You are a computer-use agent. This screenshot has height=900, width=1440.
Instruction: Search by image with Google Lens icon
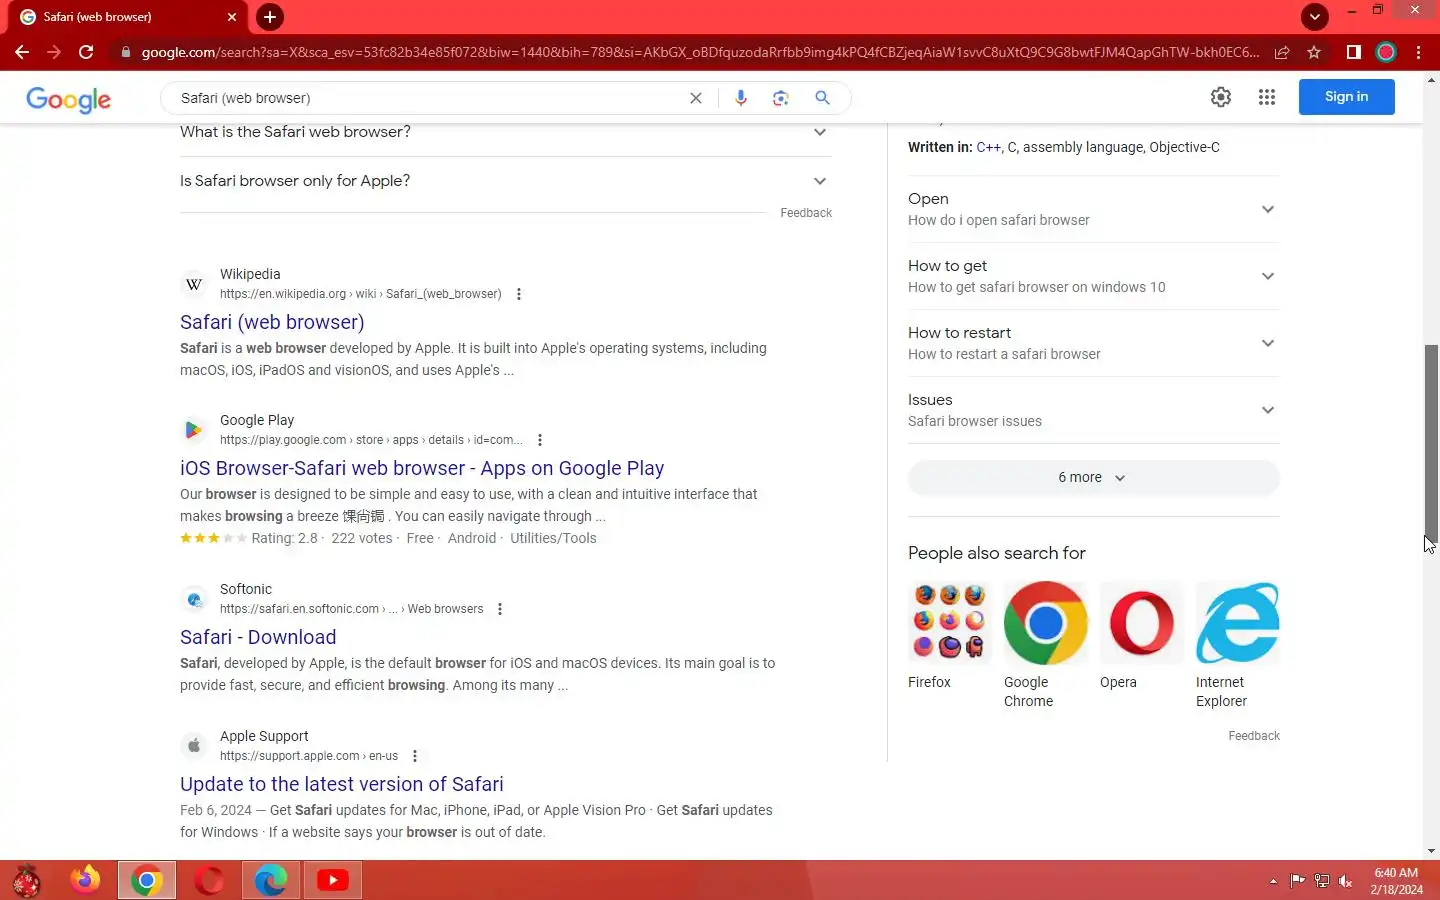781,98
